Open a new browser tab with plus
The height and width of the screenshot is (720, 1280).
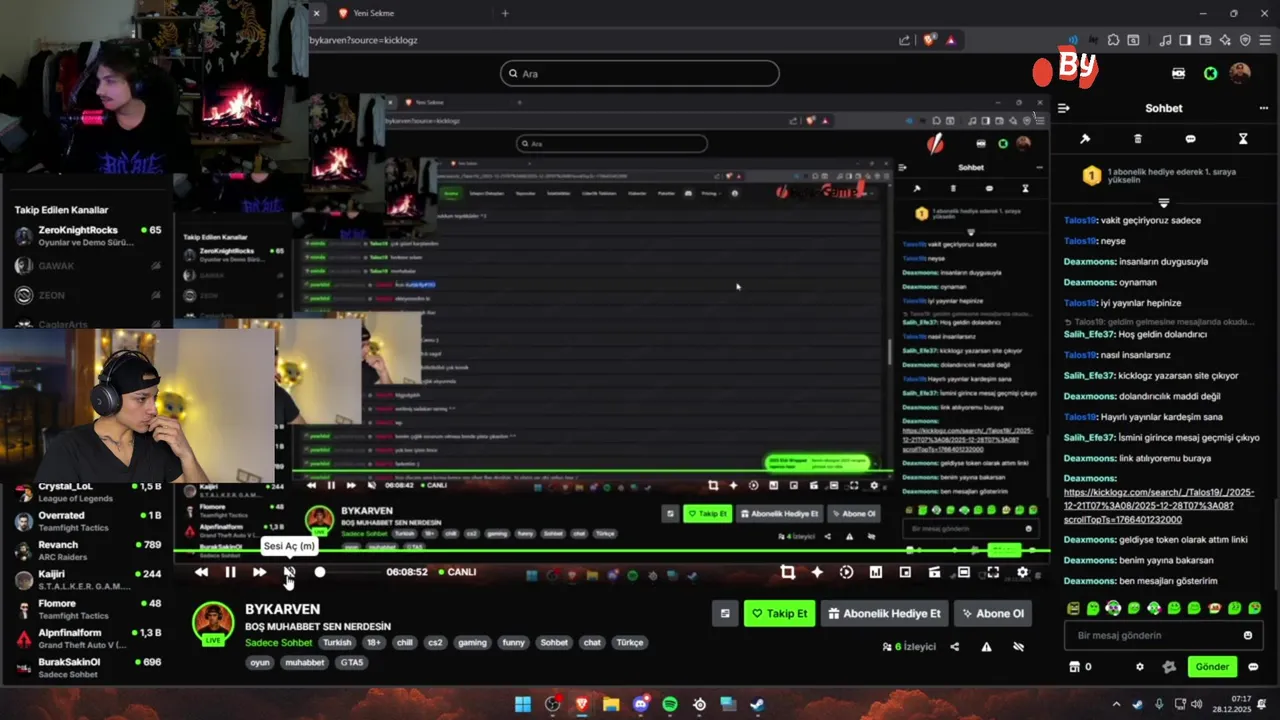click(x=505, y=13)
